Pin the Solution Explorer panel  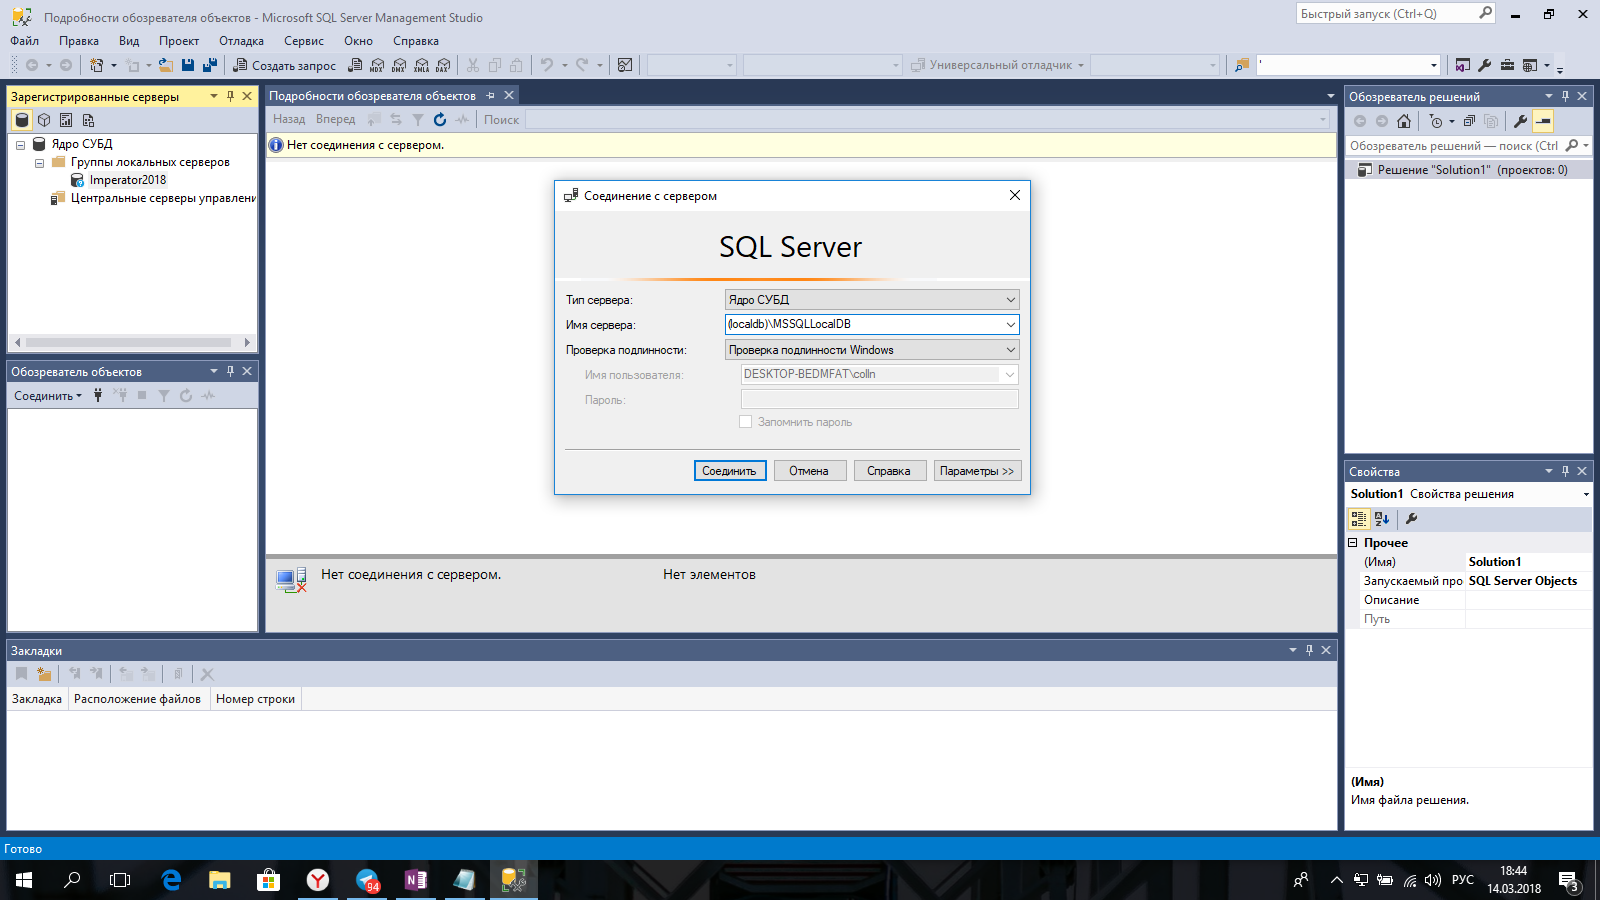pyautogui.click(x=1565, y=96)
